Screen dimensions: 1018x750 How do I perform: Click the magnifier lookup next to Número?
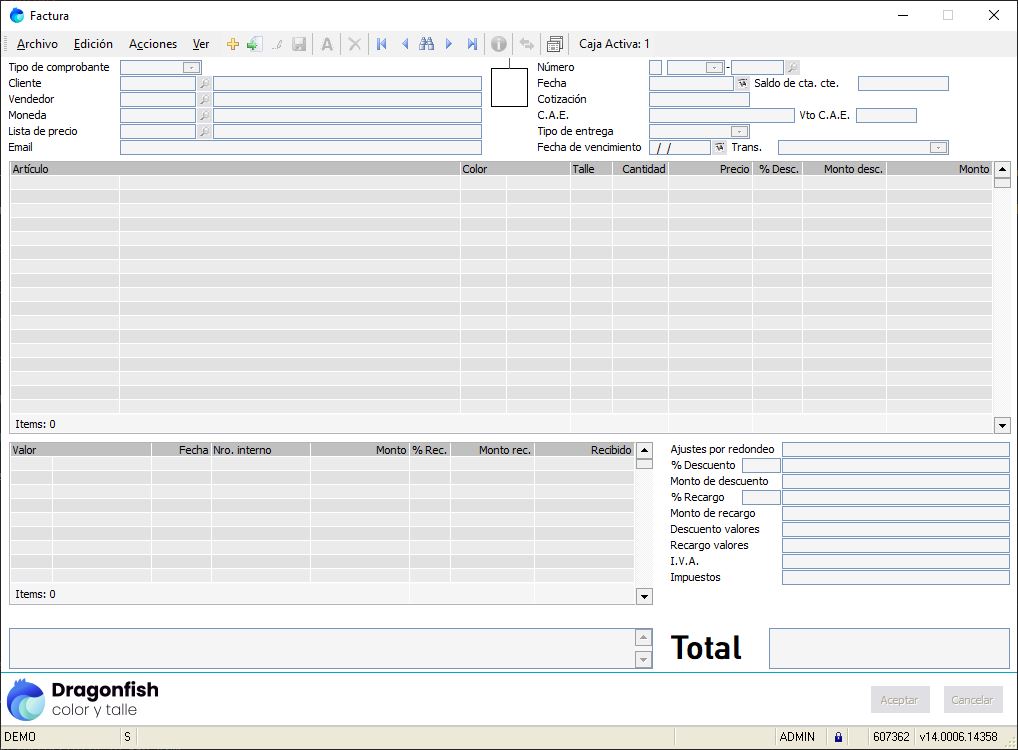(792, 68)
